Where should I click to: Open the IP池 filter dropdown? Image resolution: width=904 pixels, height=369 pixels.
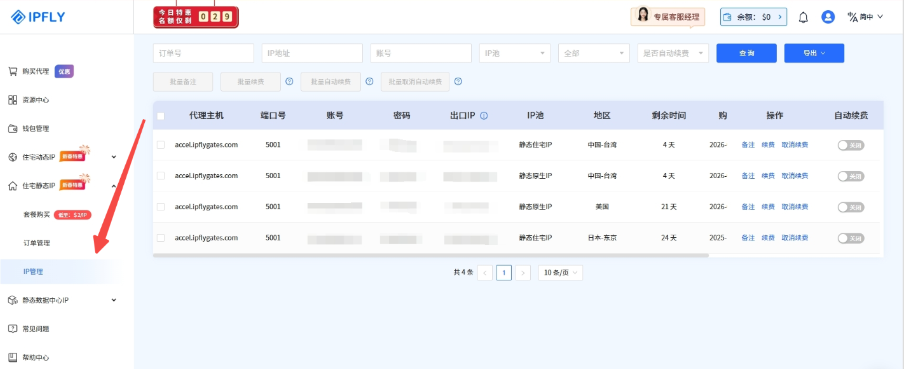[515, 53]
